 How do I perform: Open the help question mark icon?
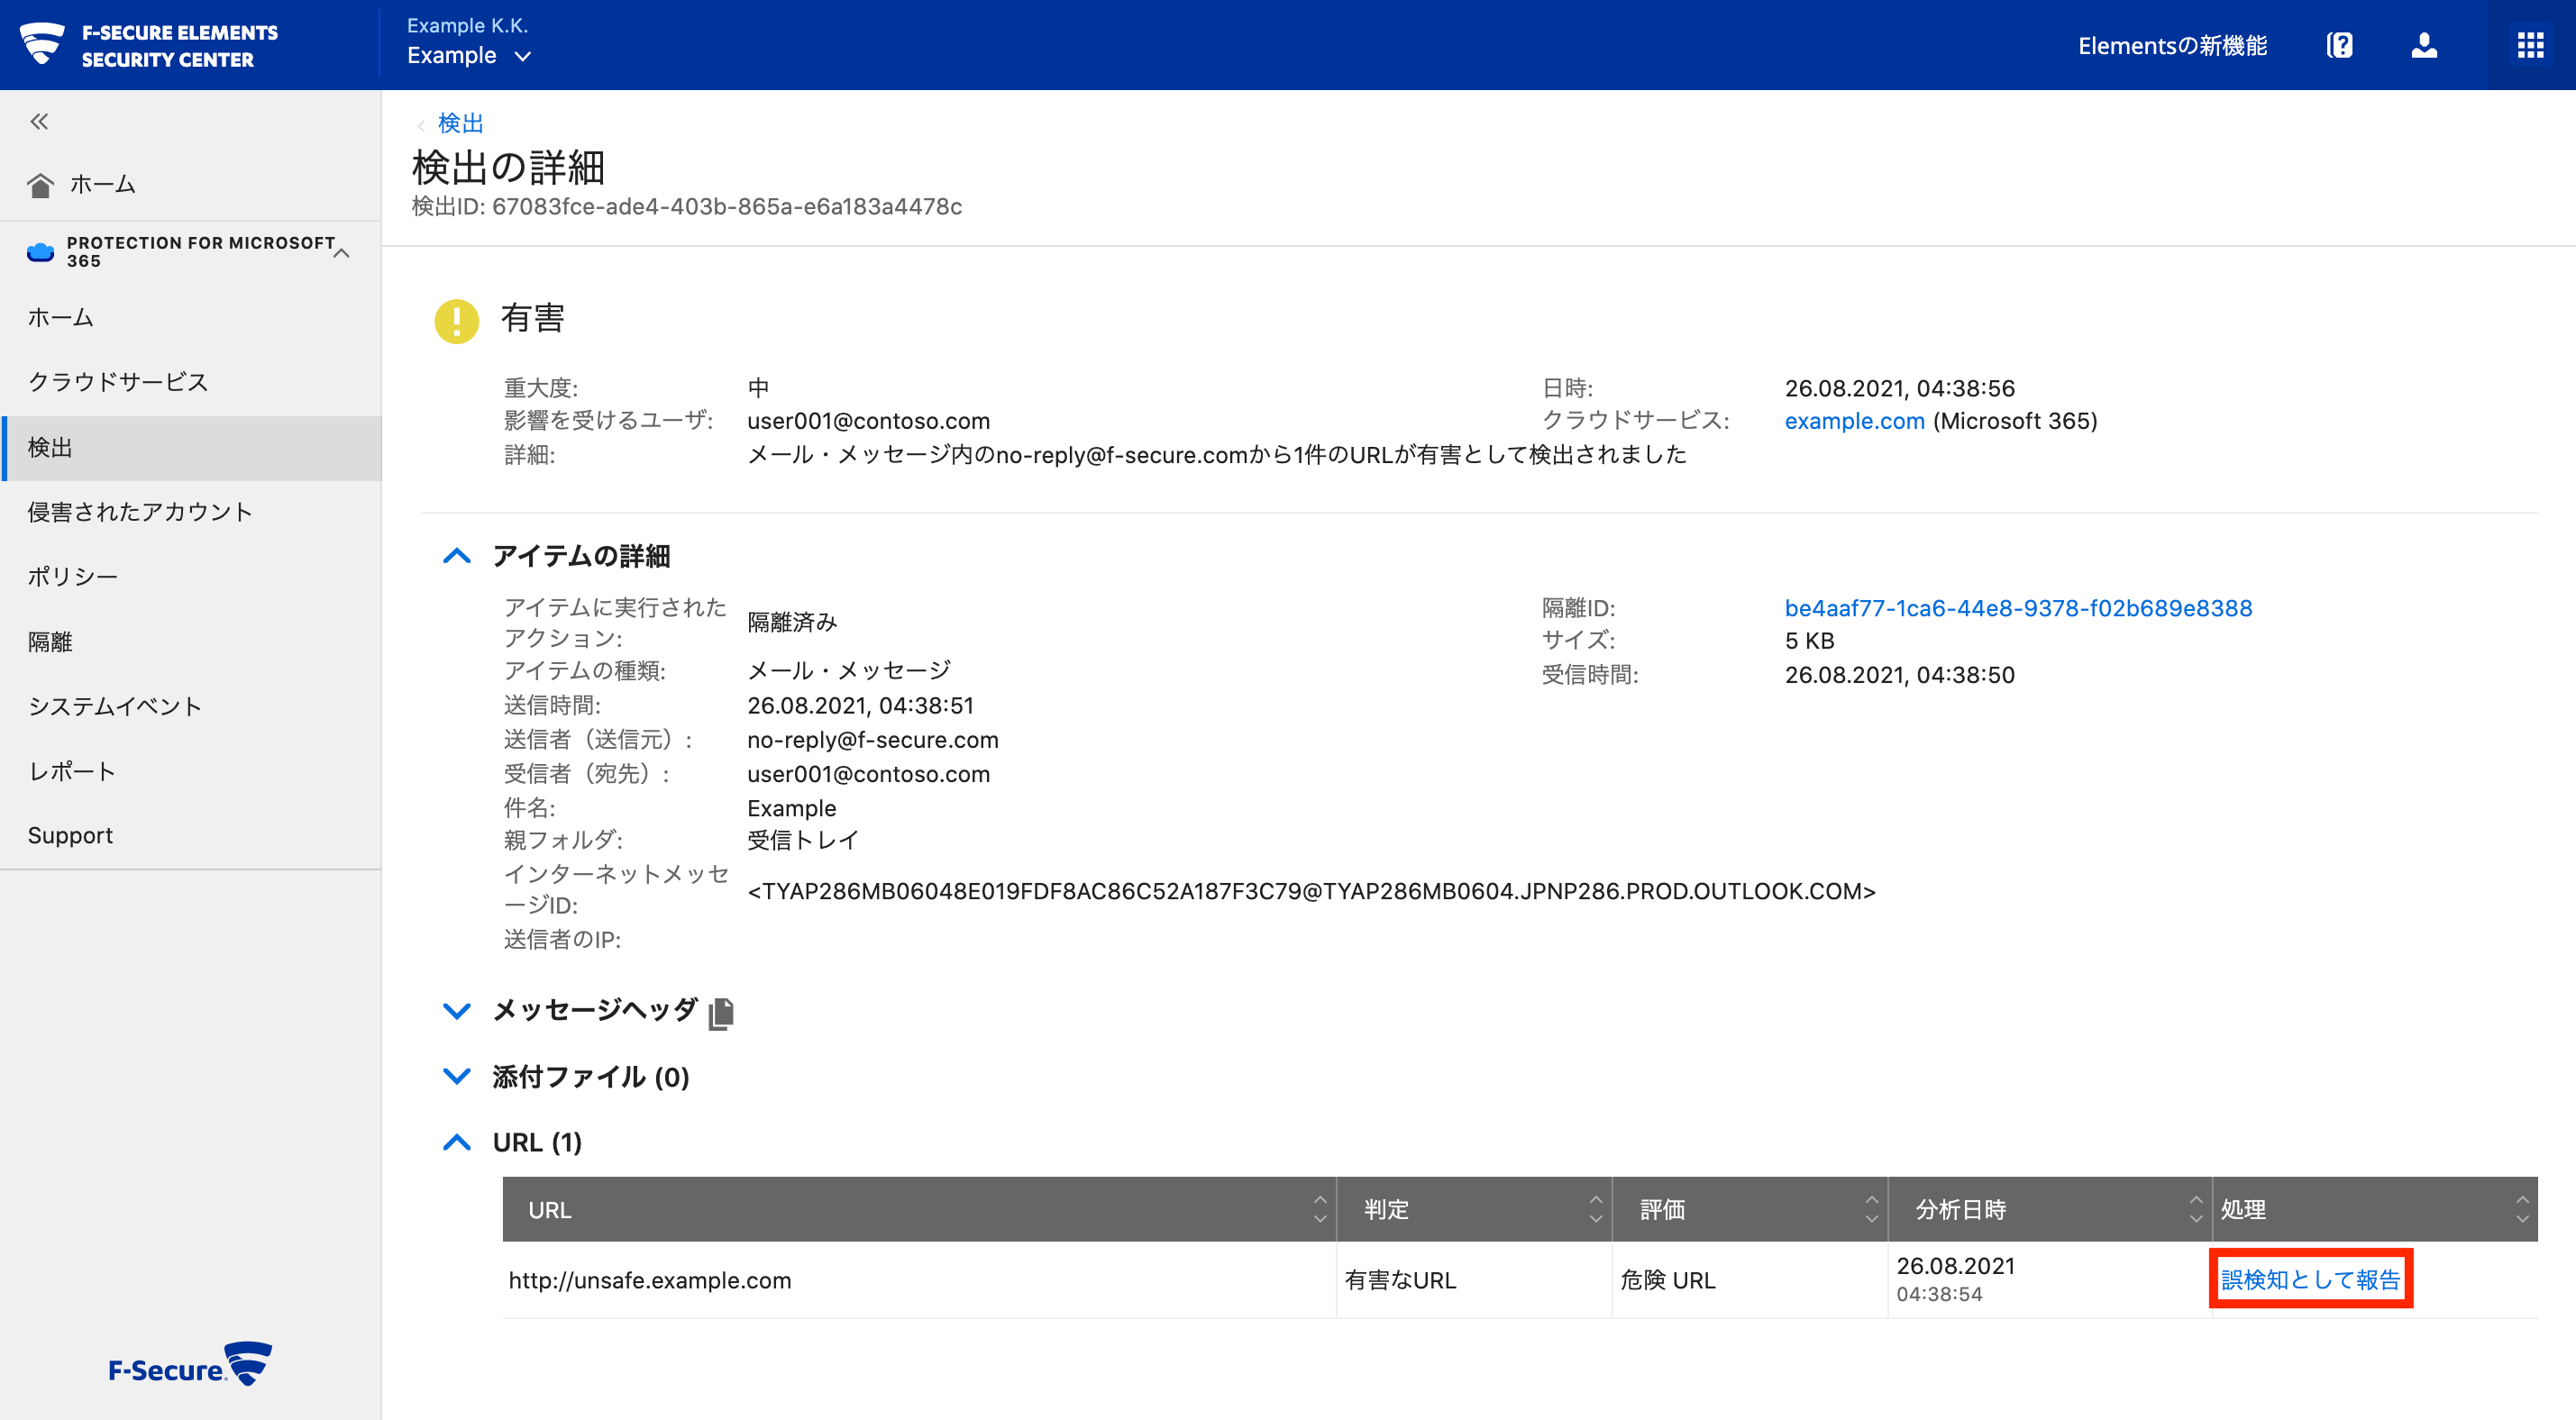click(x=2339, y=45)
